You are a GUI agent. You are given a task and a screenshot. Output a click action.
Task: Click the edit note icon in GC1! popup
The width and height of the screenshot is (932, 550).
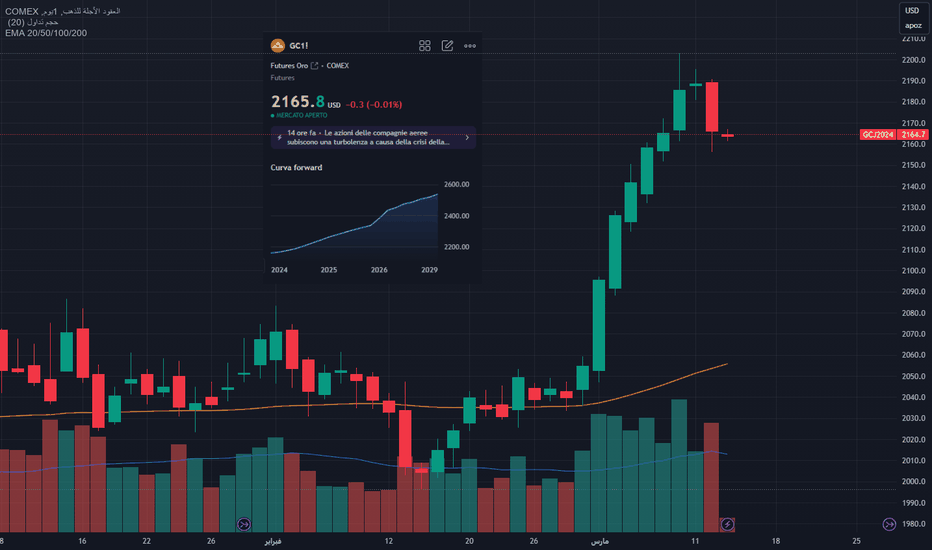(448, 46)
